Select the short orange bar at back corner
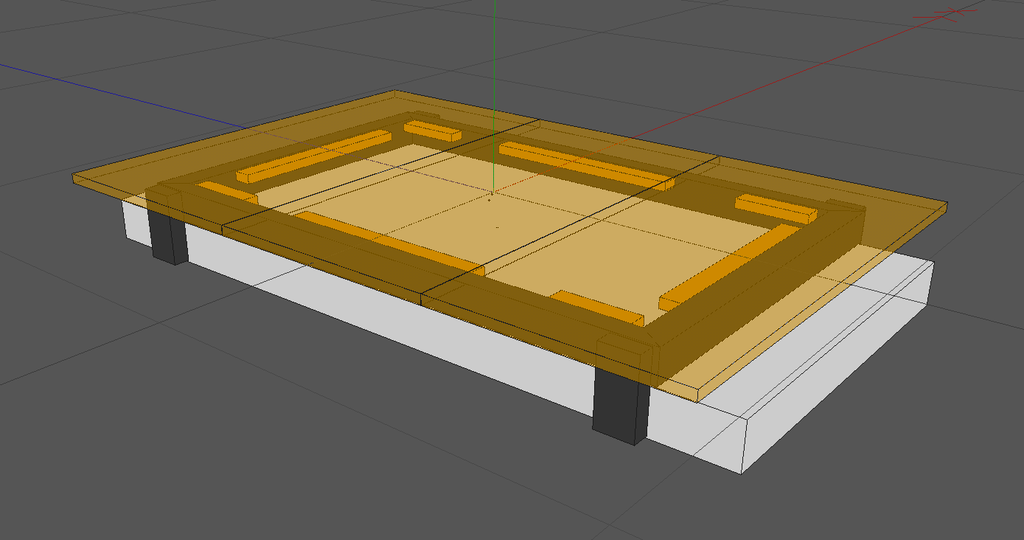The height and width of the screenshot is (540, 1024). point(432,129)
